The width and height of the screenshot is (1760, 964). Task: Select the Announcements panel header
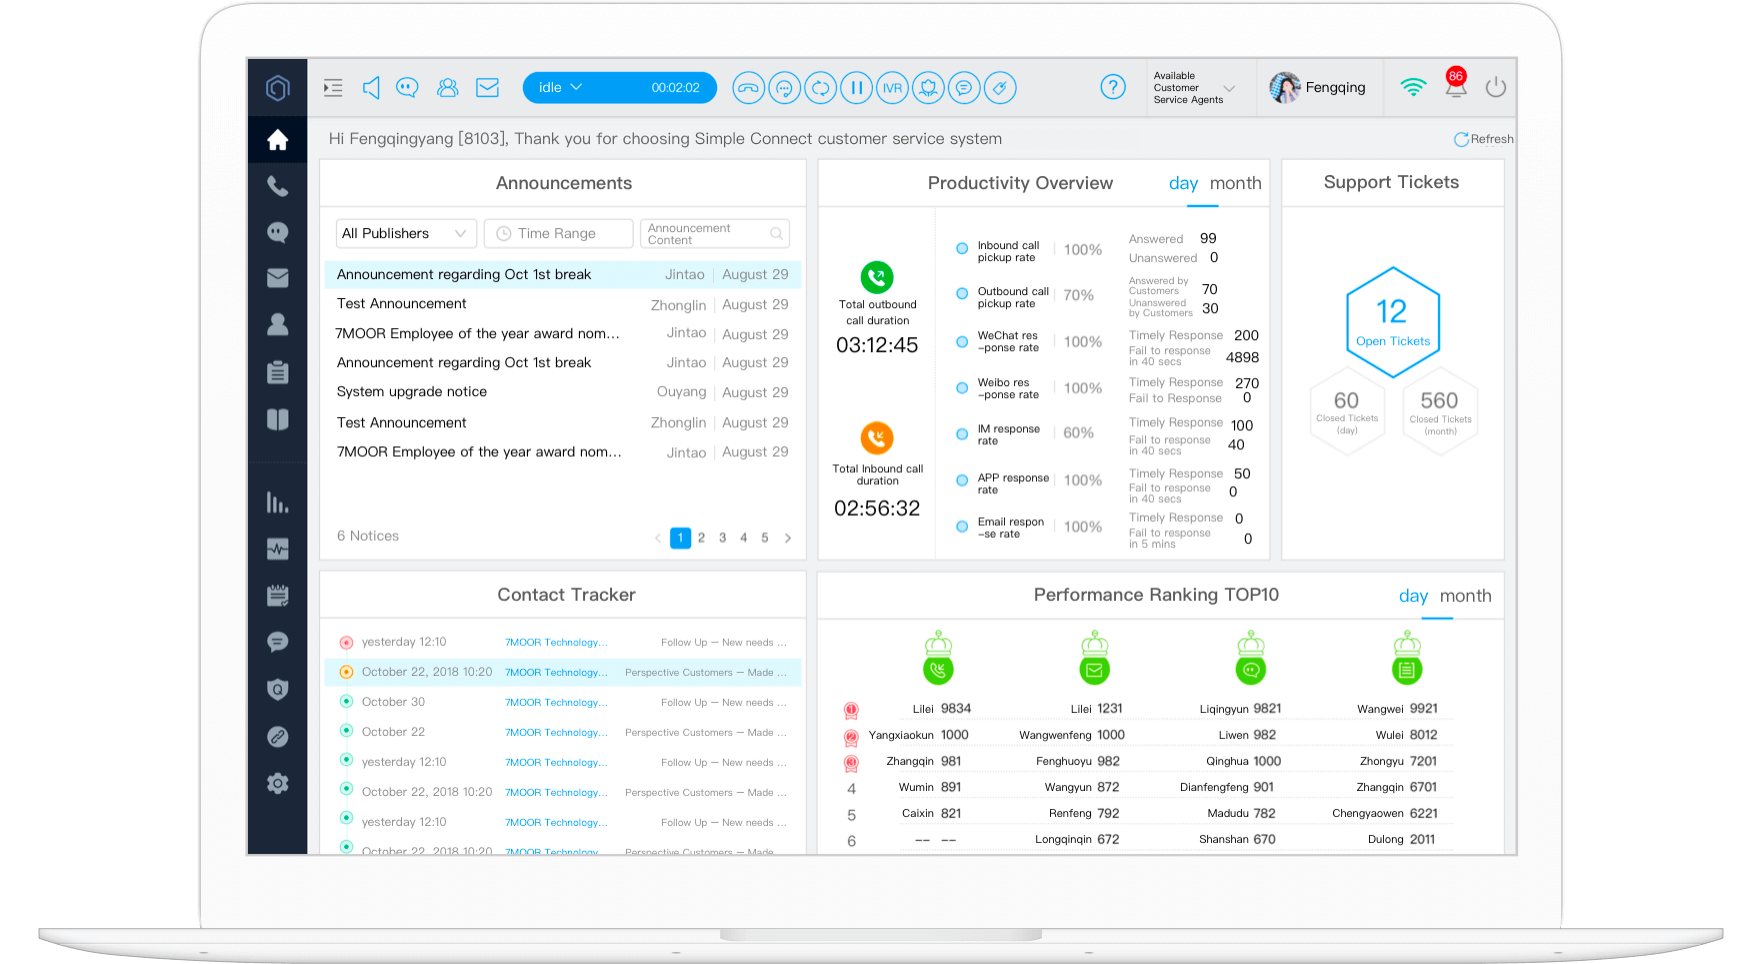[564, 183]
